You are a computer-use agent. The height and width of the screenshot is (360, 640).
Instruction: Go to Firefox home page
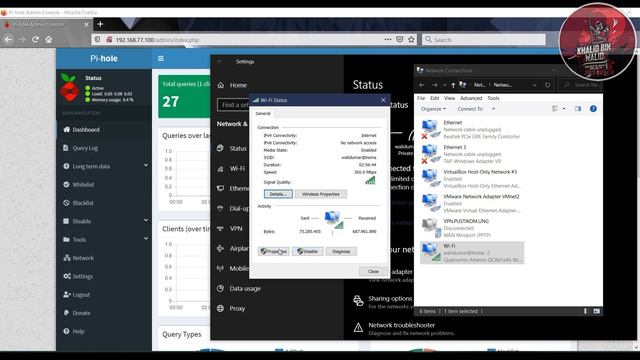(x=49, y=40)
